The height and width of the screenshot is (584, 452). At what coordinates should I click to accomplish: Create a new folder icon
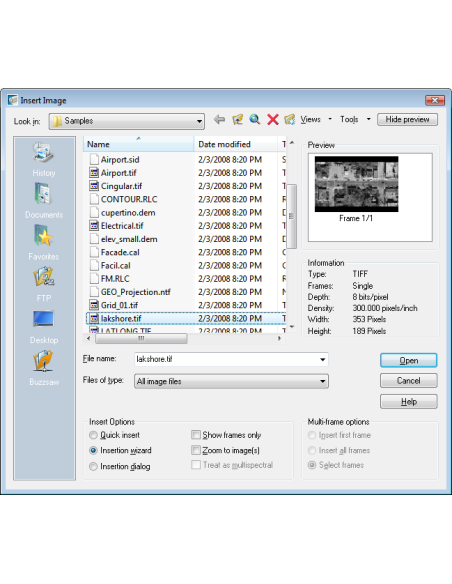click(x=290, y=120)
